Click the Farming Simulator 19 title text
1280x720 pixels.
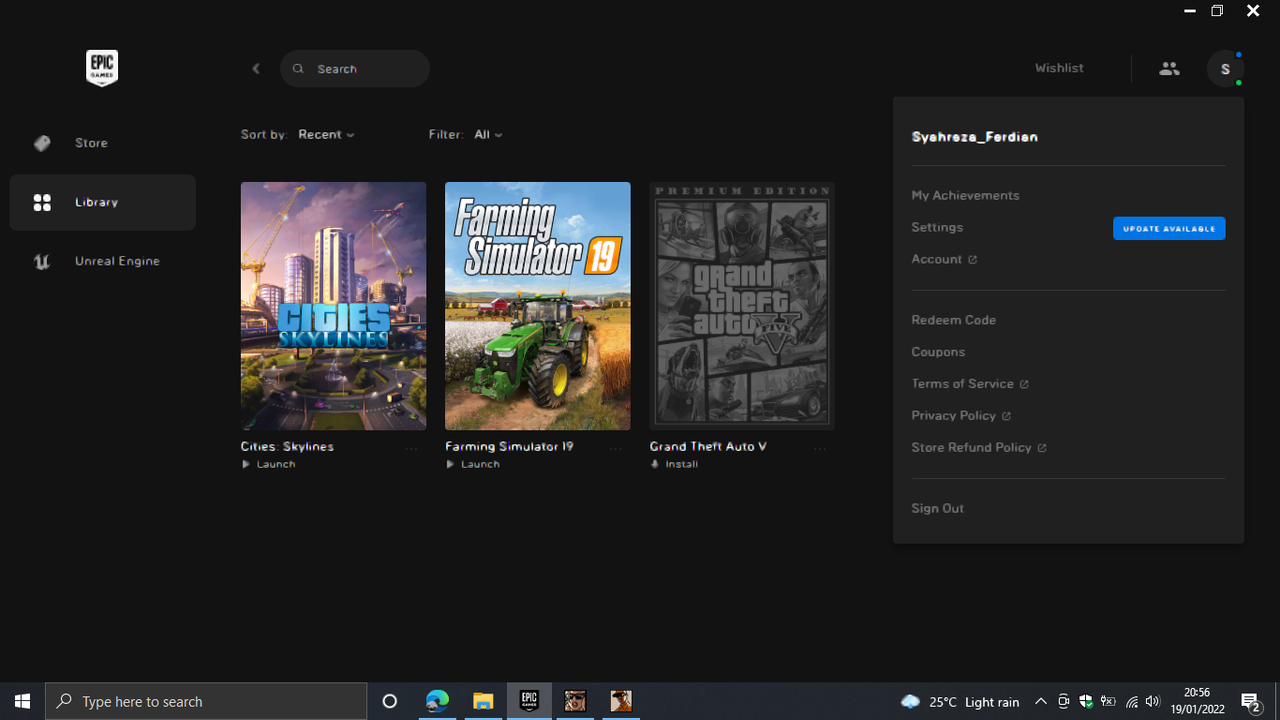point(509,446)
